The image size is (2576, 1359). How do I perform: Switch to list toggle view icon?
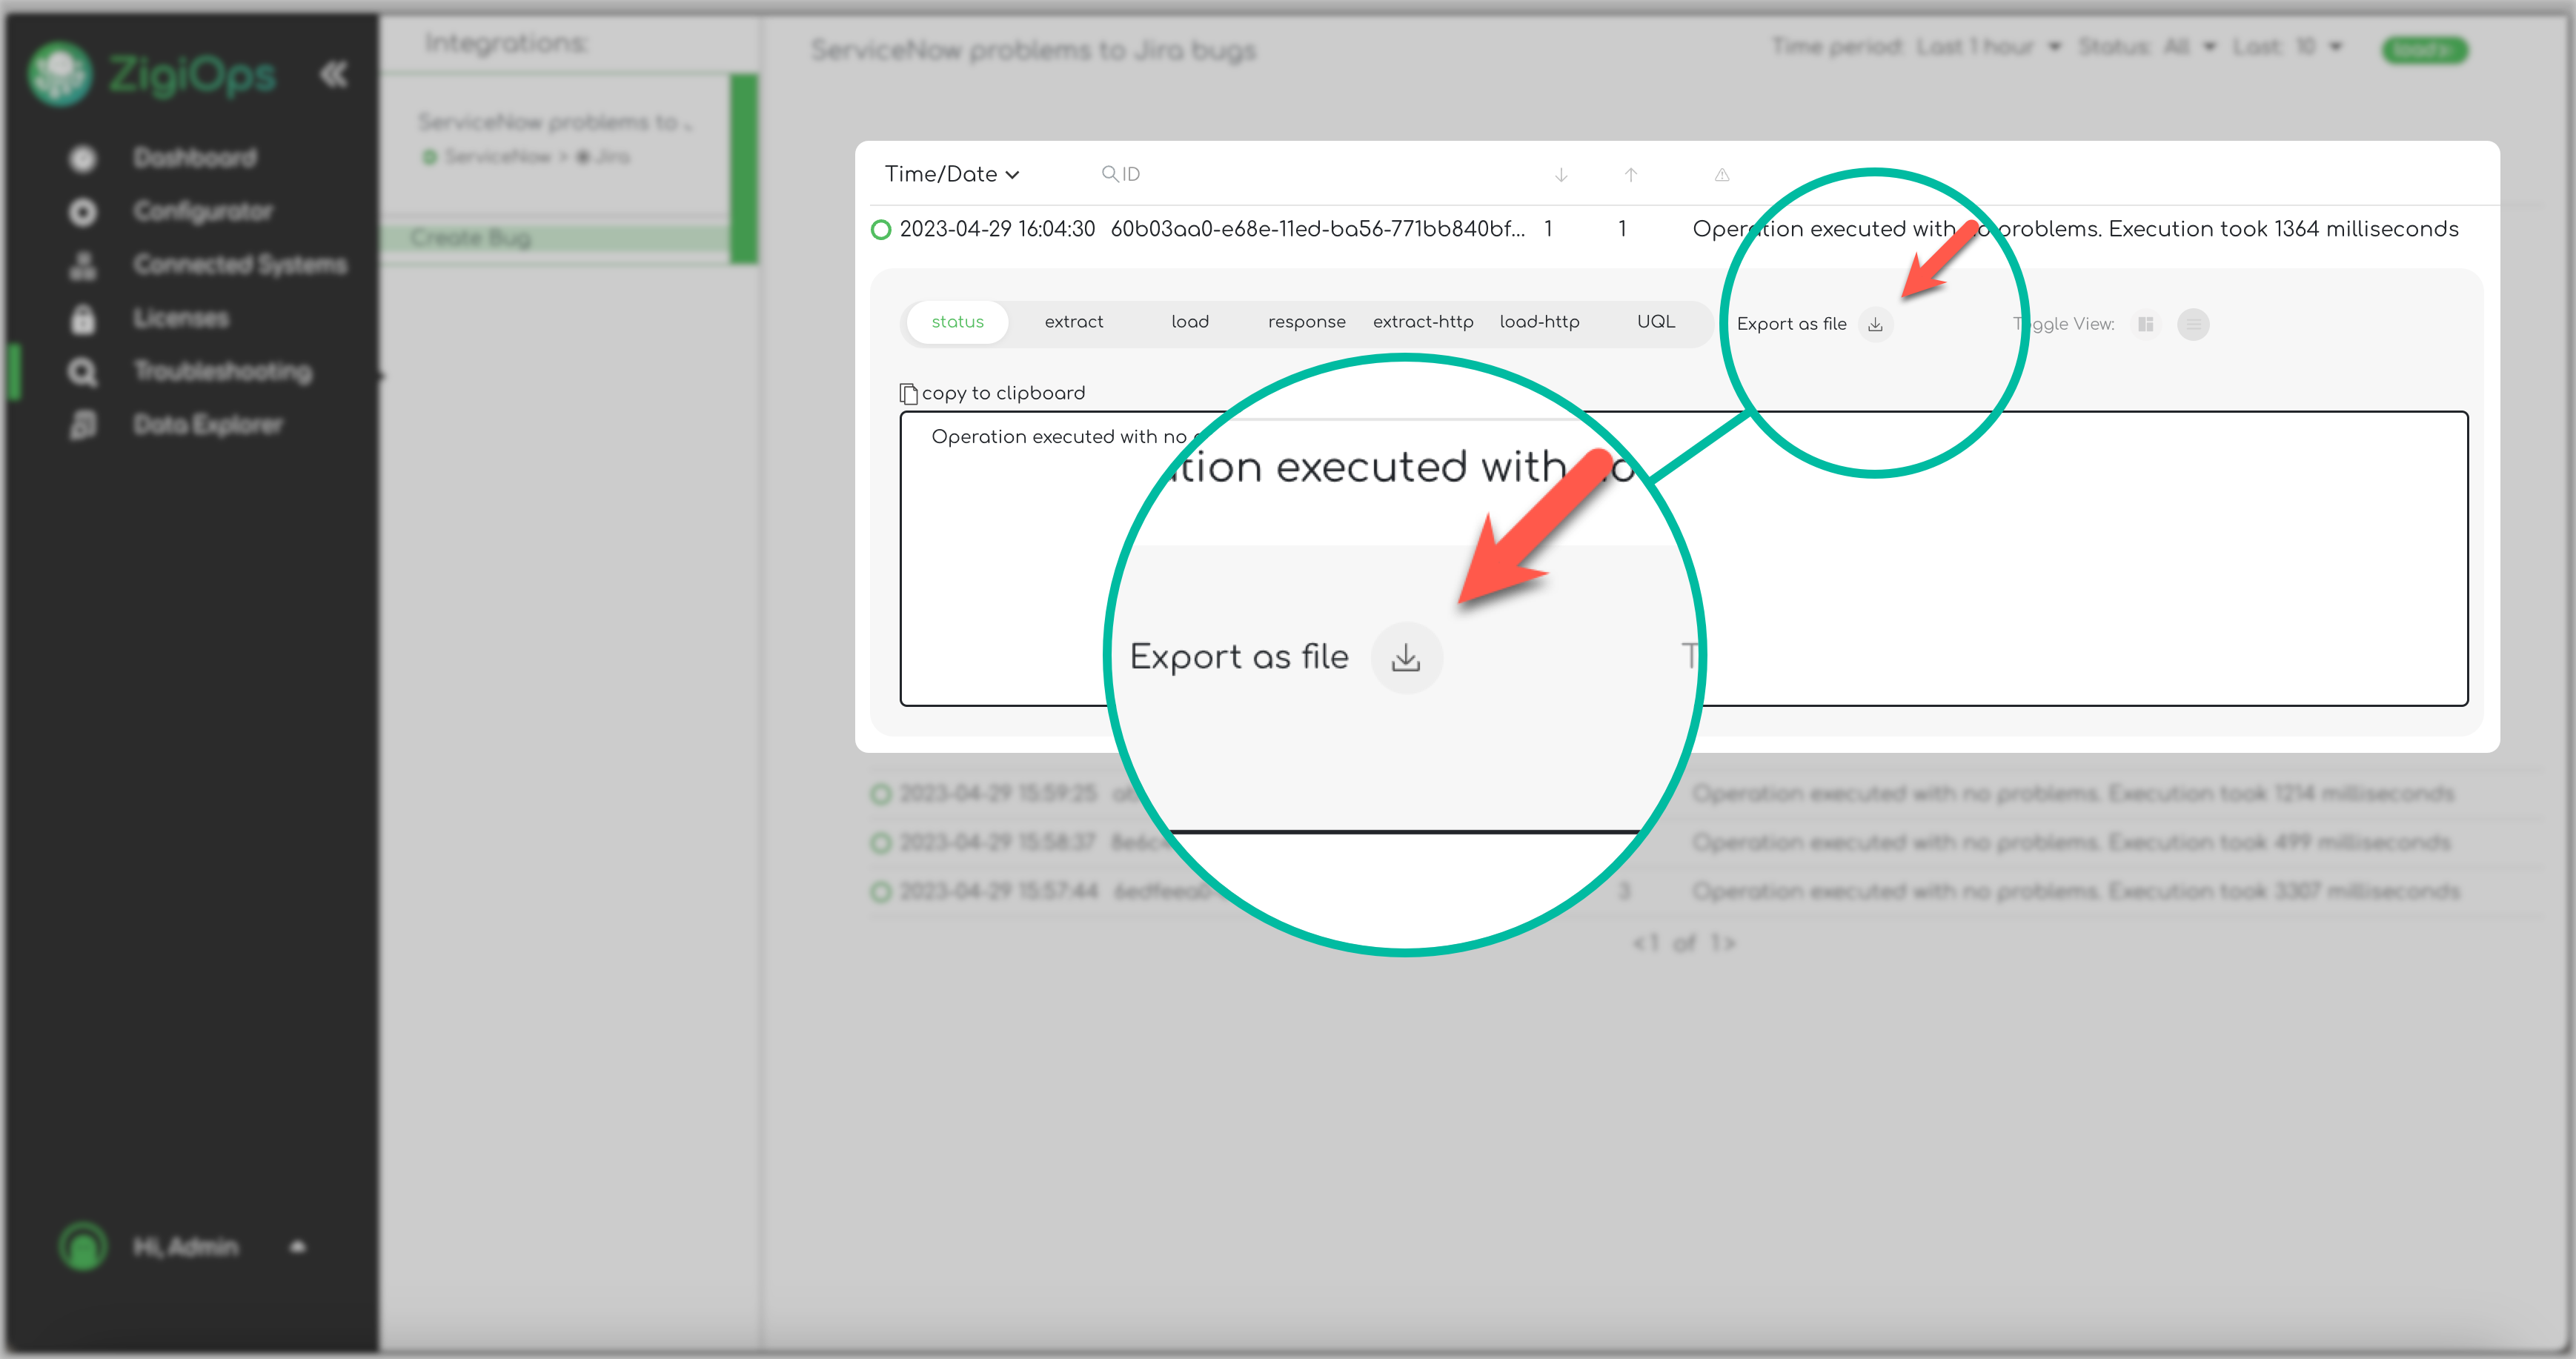(x=2193, y=324)
